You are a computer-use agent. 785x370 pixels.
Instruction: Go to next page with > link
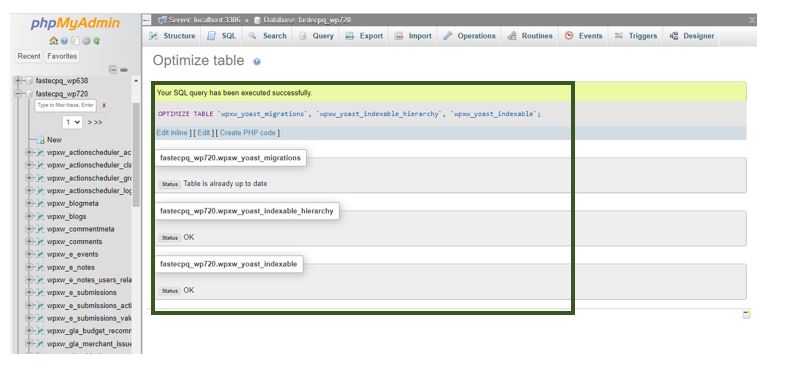pos(89,123)
